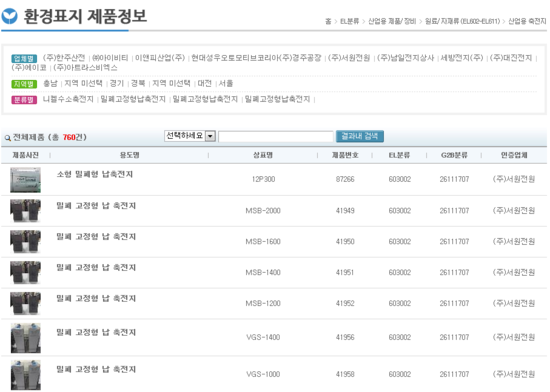The width and height of the screenshot is (550, 392).
Task: Click product number 41949
Action: tap(345, 211)
